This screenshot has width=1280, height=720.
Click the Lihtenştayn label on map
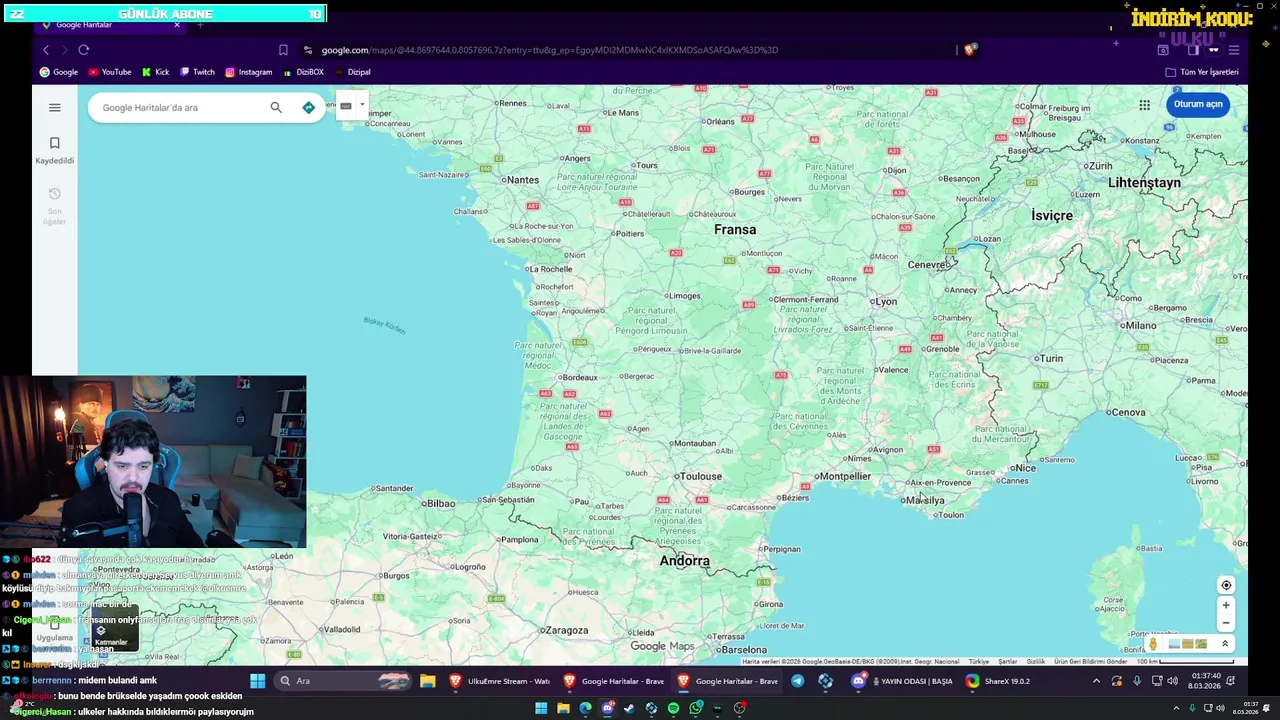coord(1144,183)
